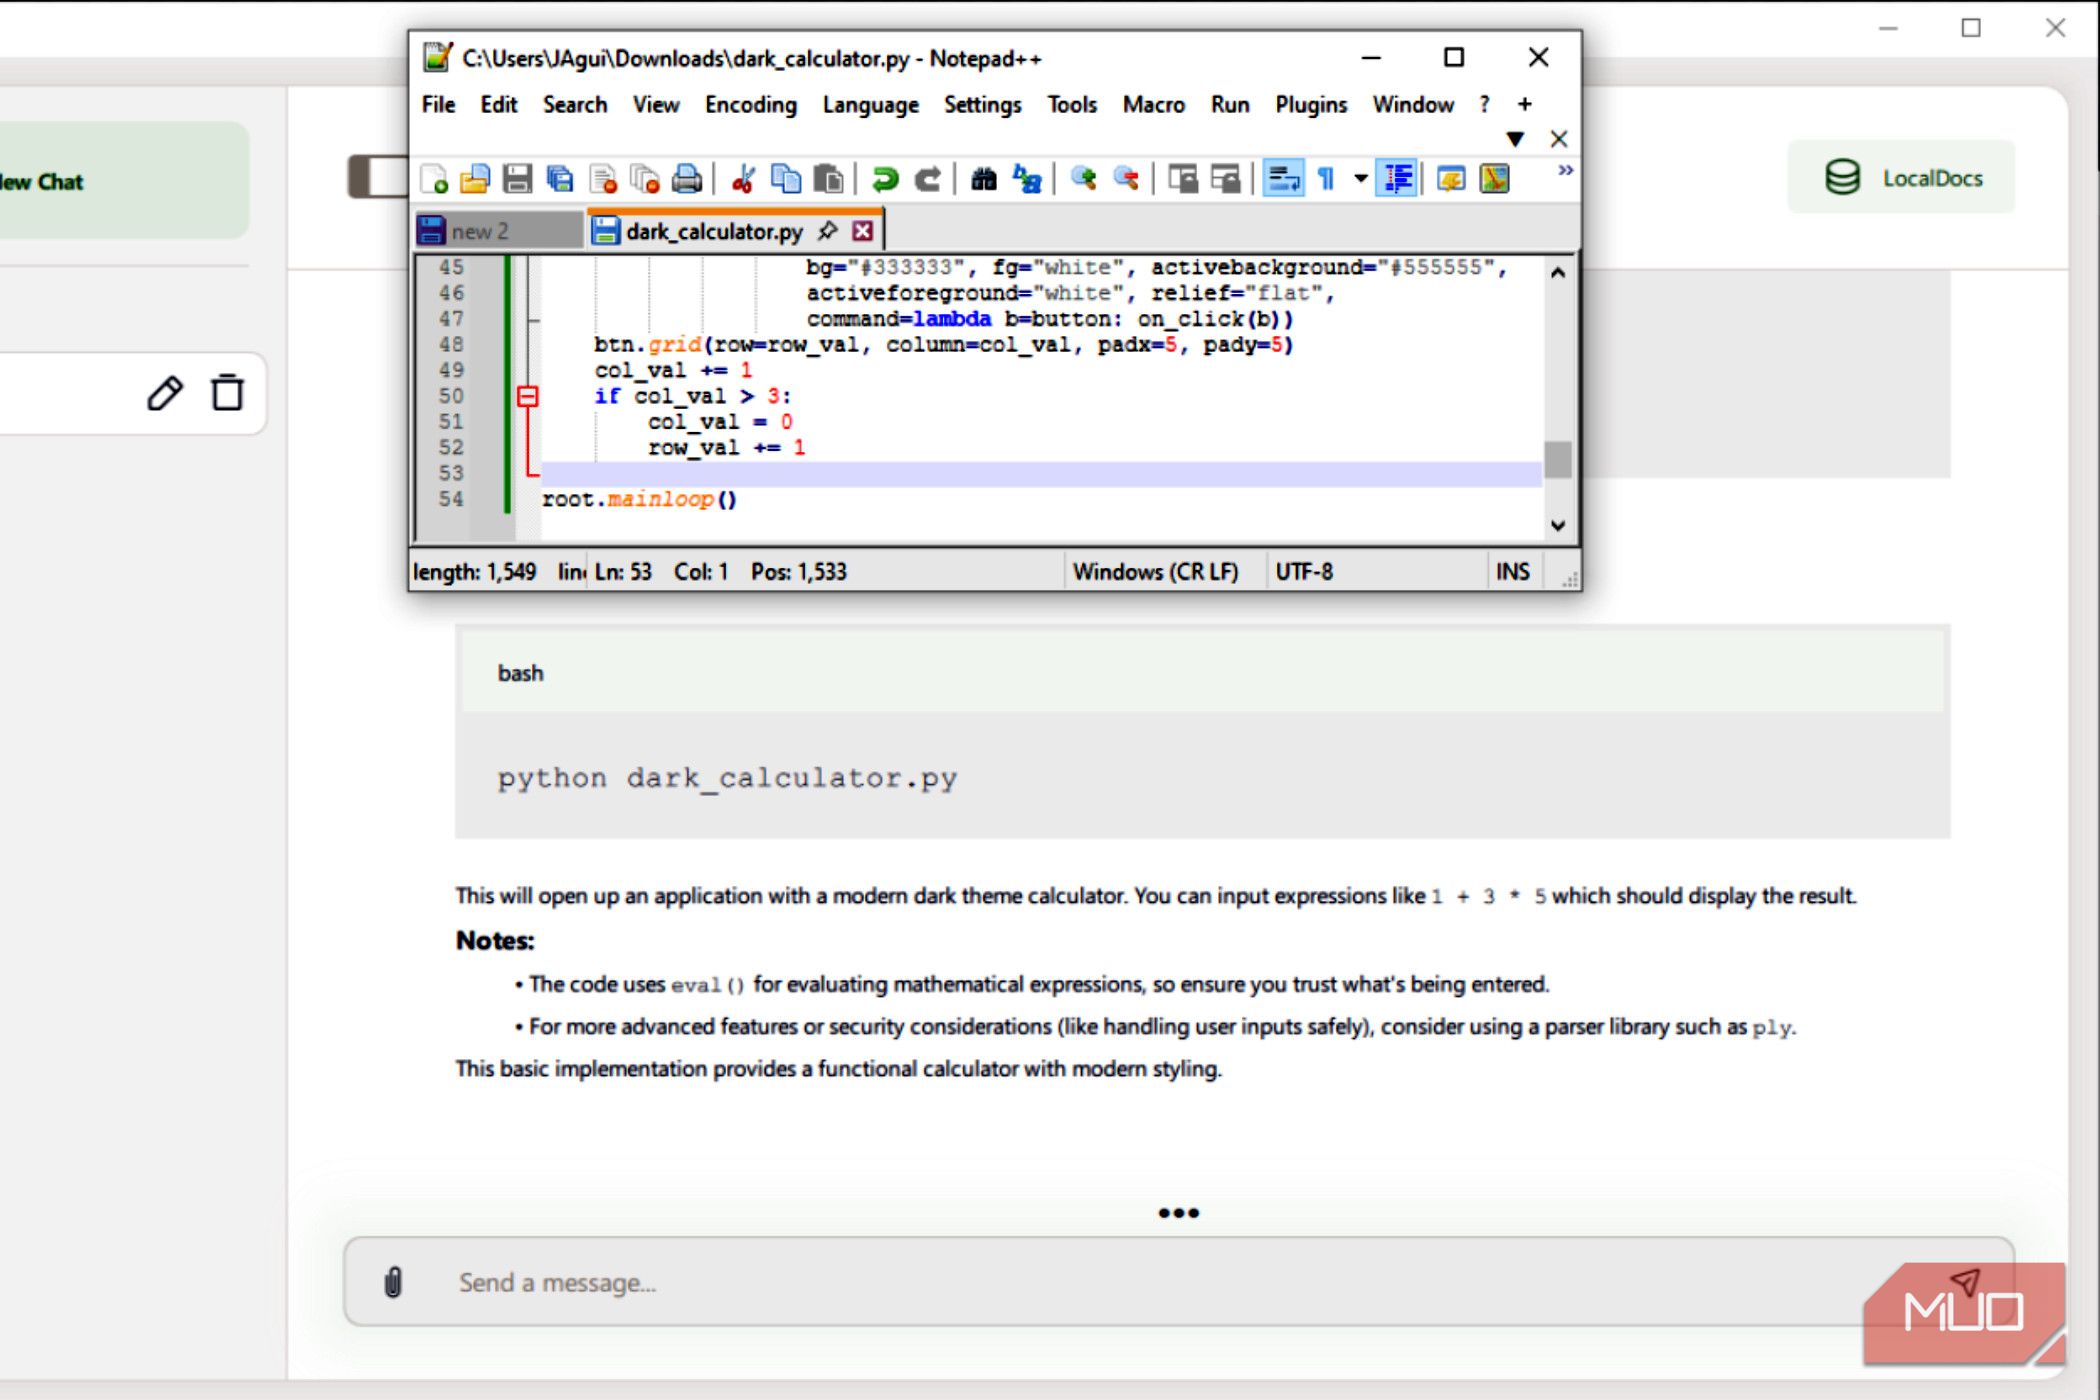Click the Find binoculars icon
This screenshot has height=1400, width=2100.
[984, 179]
